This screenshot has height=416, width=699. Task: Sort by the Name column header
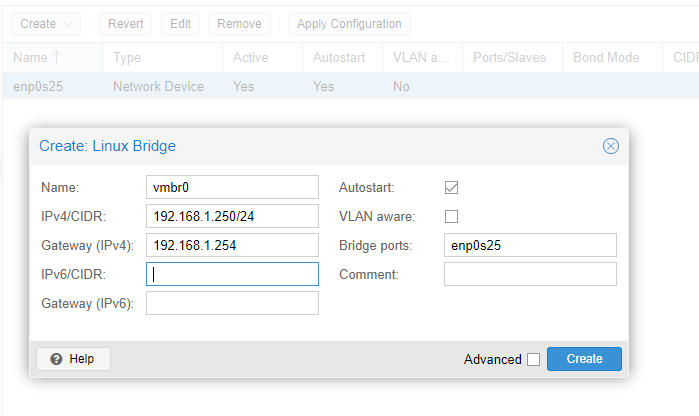pos(52,58)
